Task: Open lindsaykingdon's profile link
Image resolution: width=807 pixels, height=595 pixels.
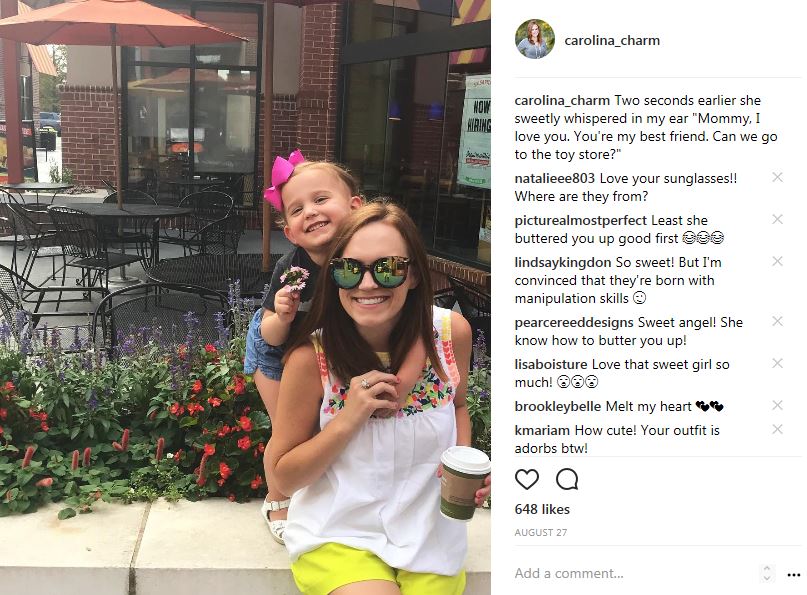Action: [563, 262]
